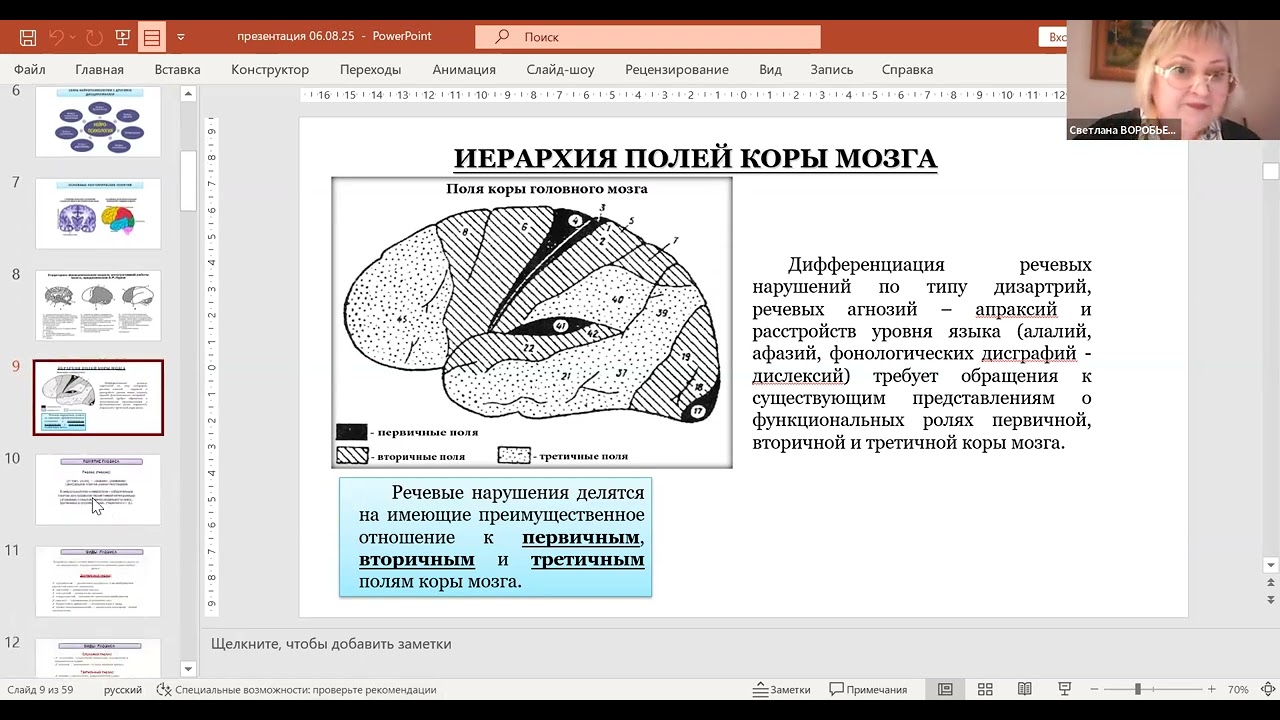Screen dimensions: 1280x720
Task: Click the 70% zoom level
Action: click(x=1238, y=690)
